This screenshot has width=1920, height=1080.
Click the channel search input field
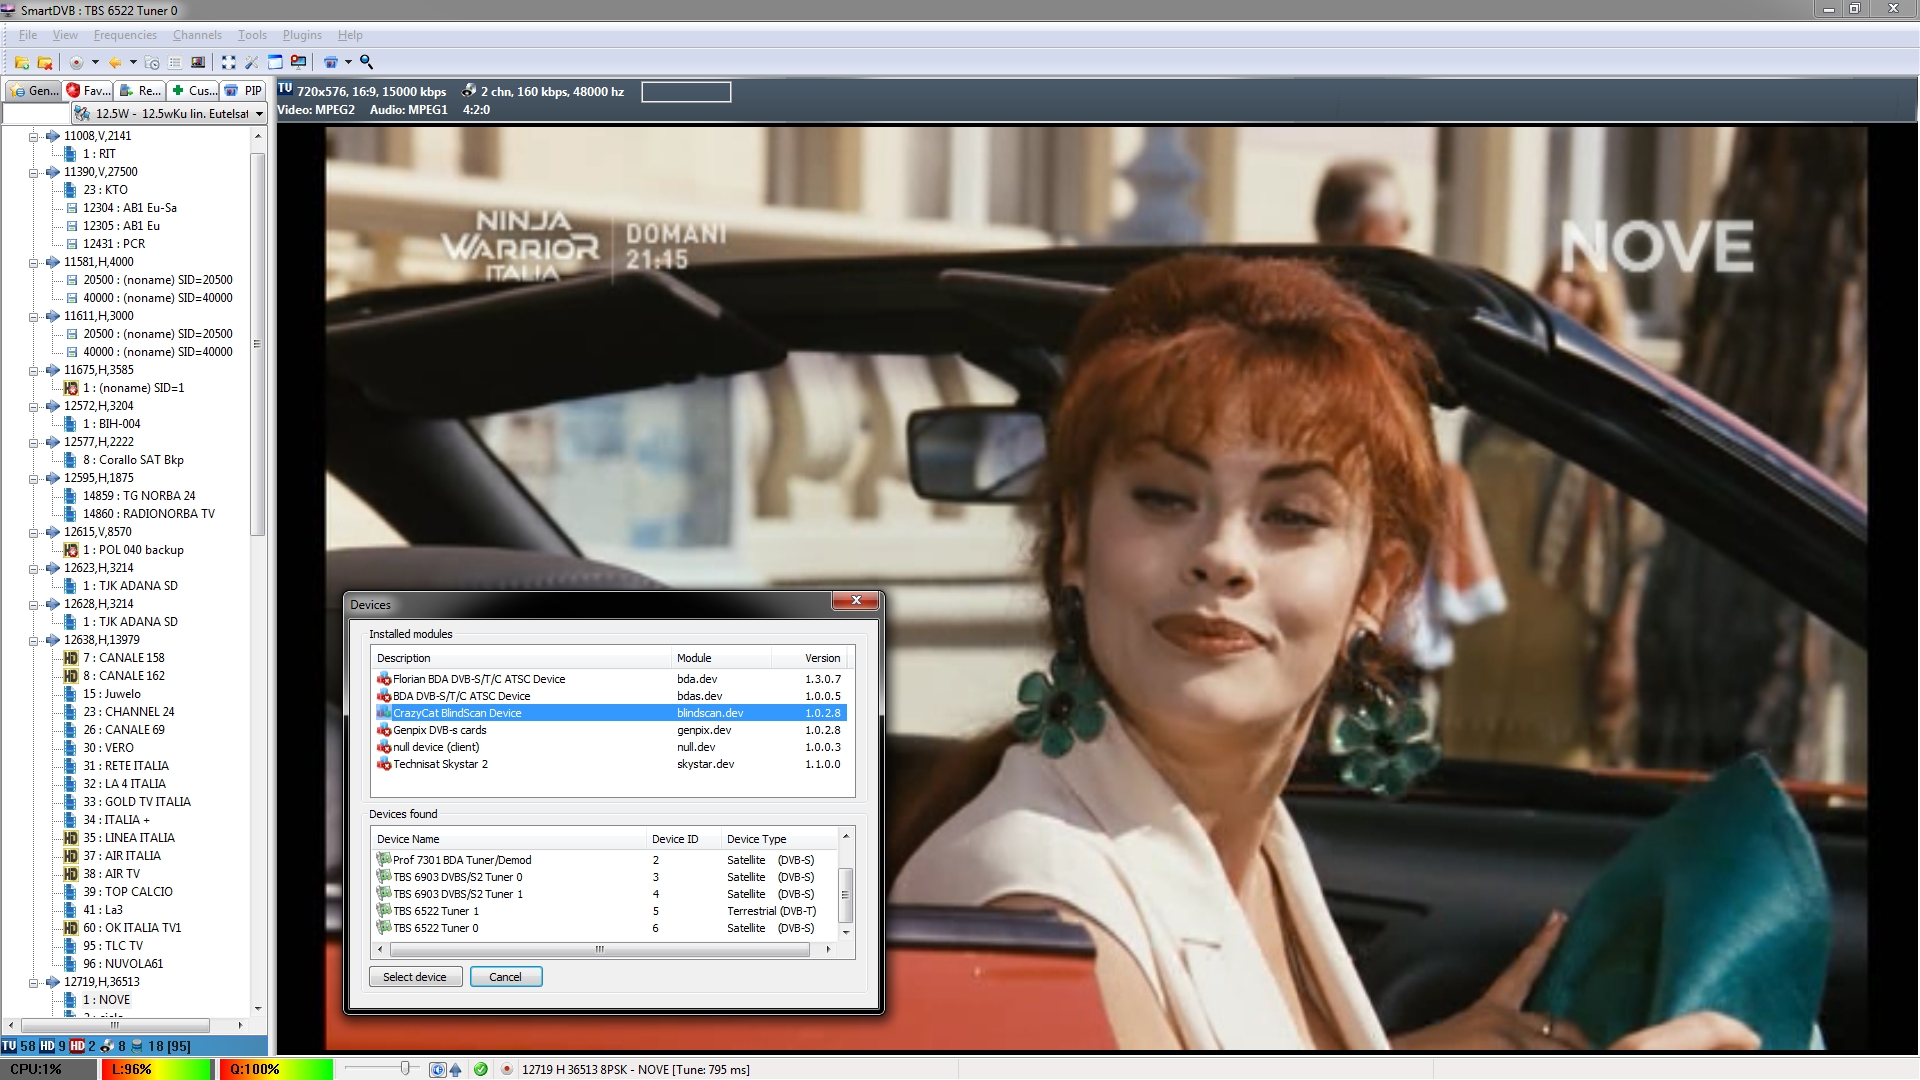click(x=36, y=114)
